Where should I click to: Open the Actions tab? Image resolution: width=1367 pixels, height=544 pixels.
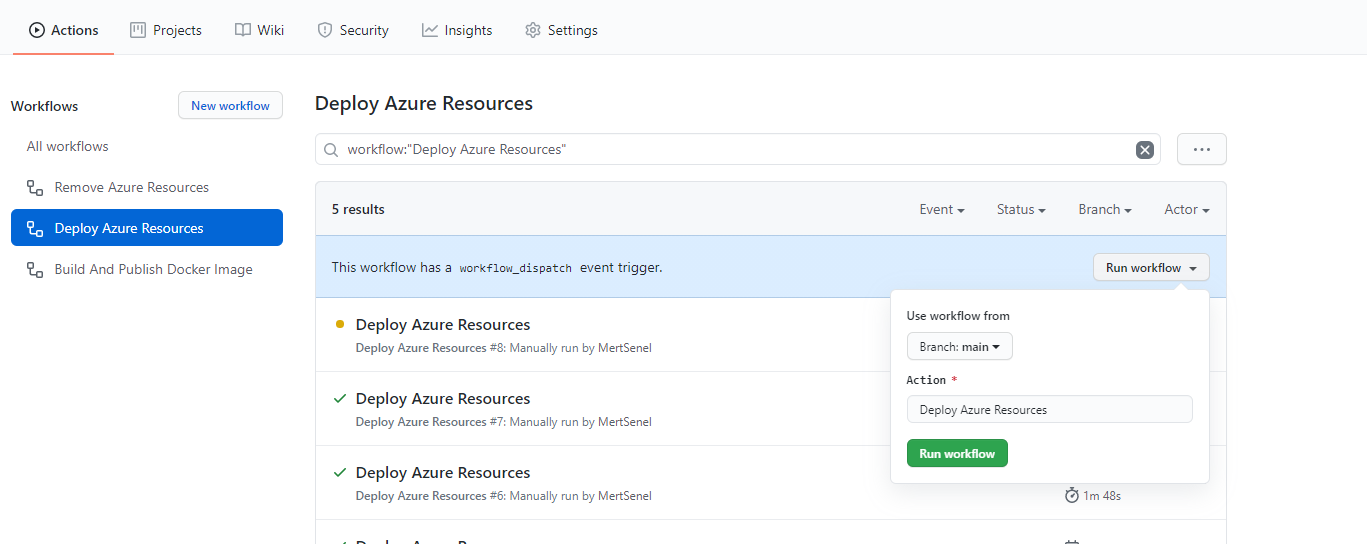63,30
